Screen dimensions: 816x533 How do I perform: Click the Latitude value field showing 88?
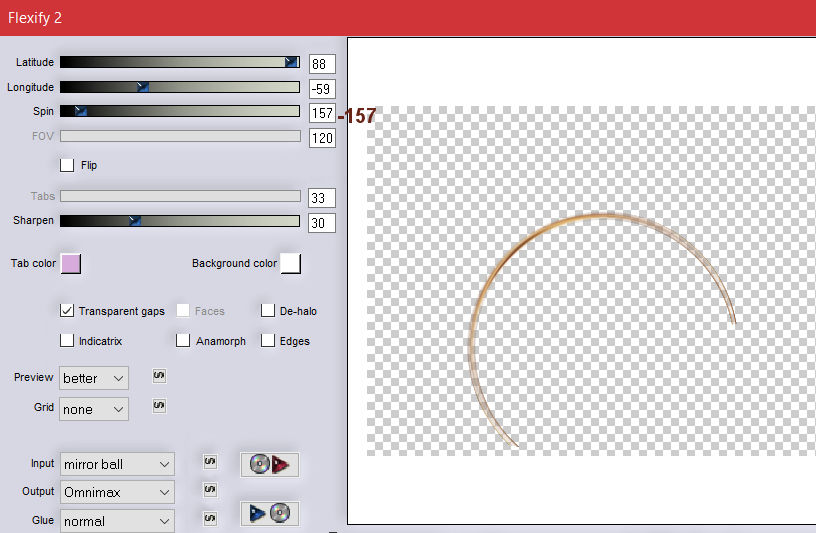[x=322, y=64]
